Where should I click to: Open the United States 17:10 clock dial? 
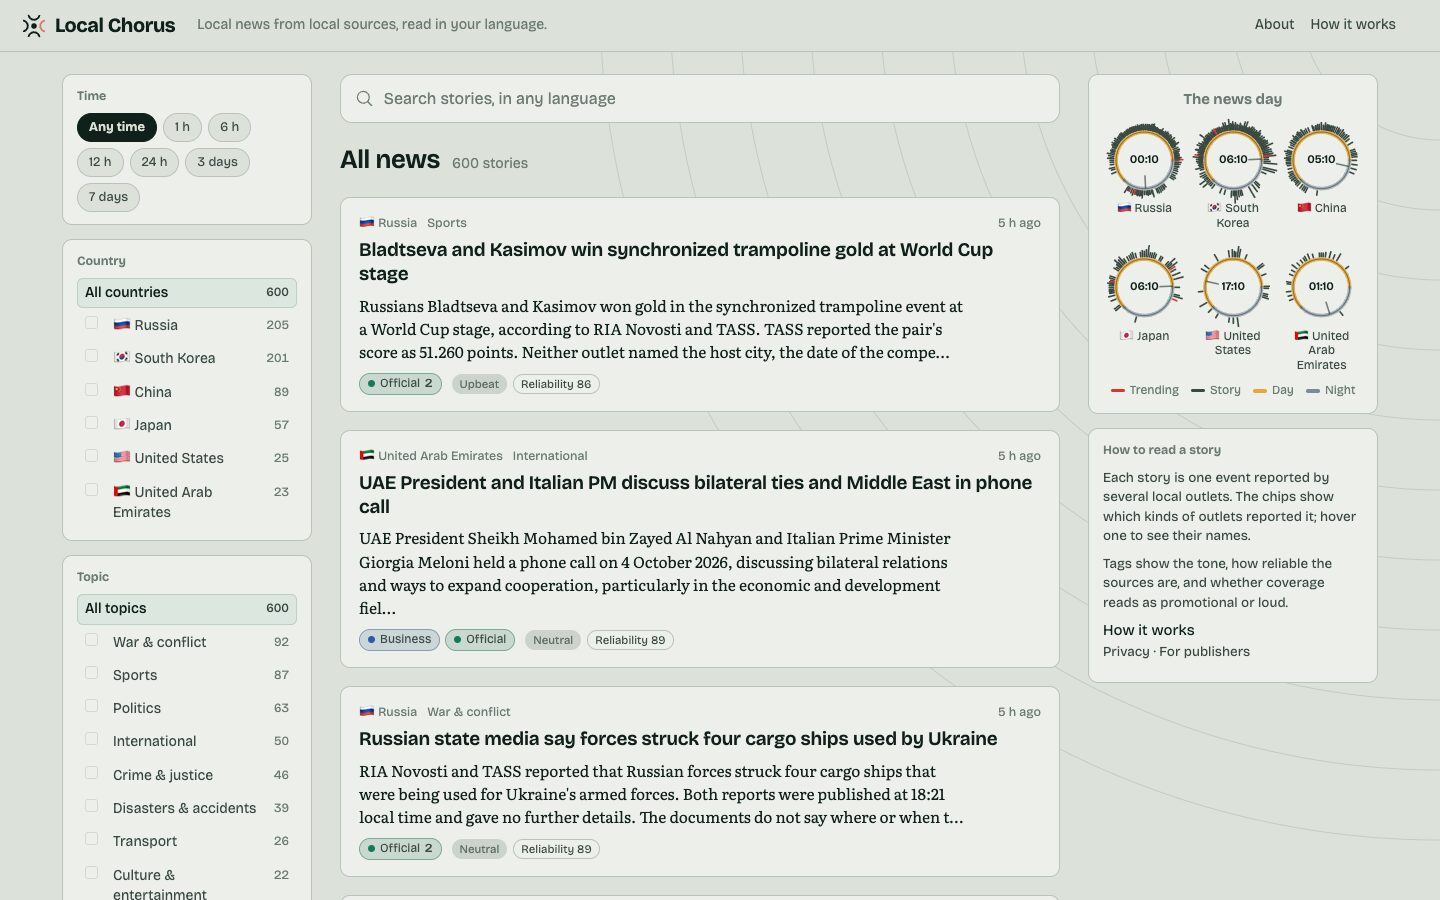pyautogui.click(x=1233, y=287)
